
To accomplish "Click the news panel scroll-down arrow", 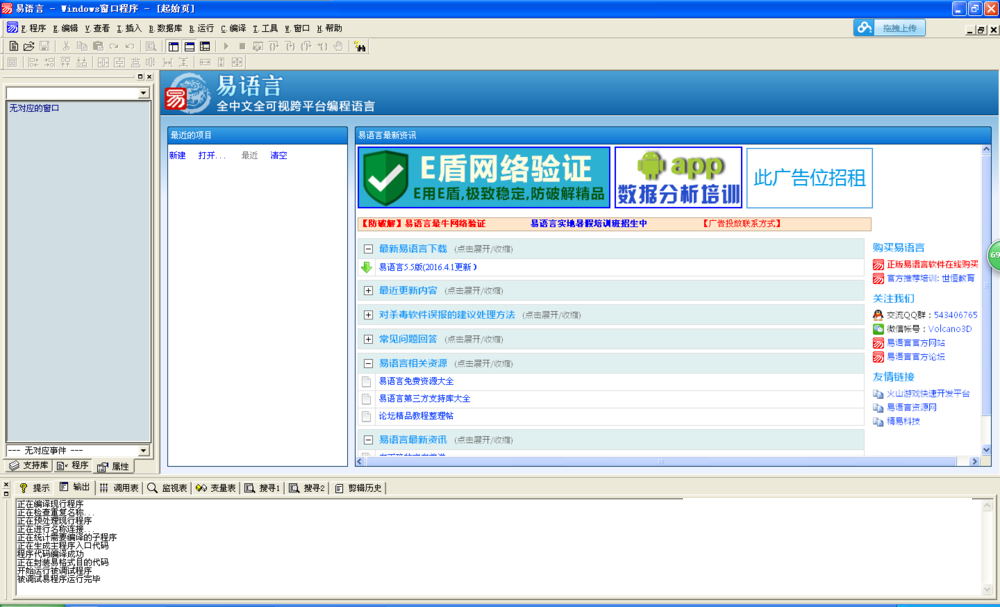I will [x=987, y=450].
